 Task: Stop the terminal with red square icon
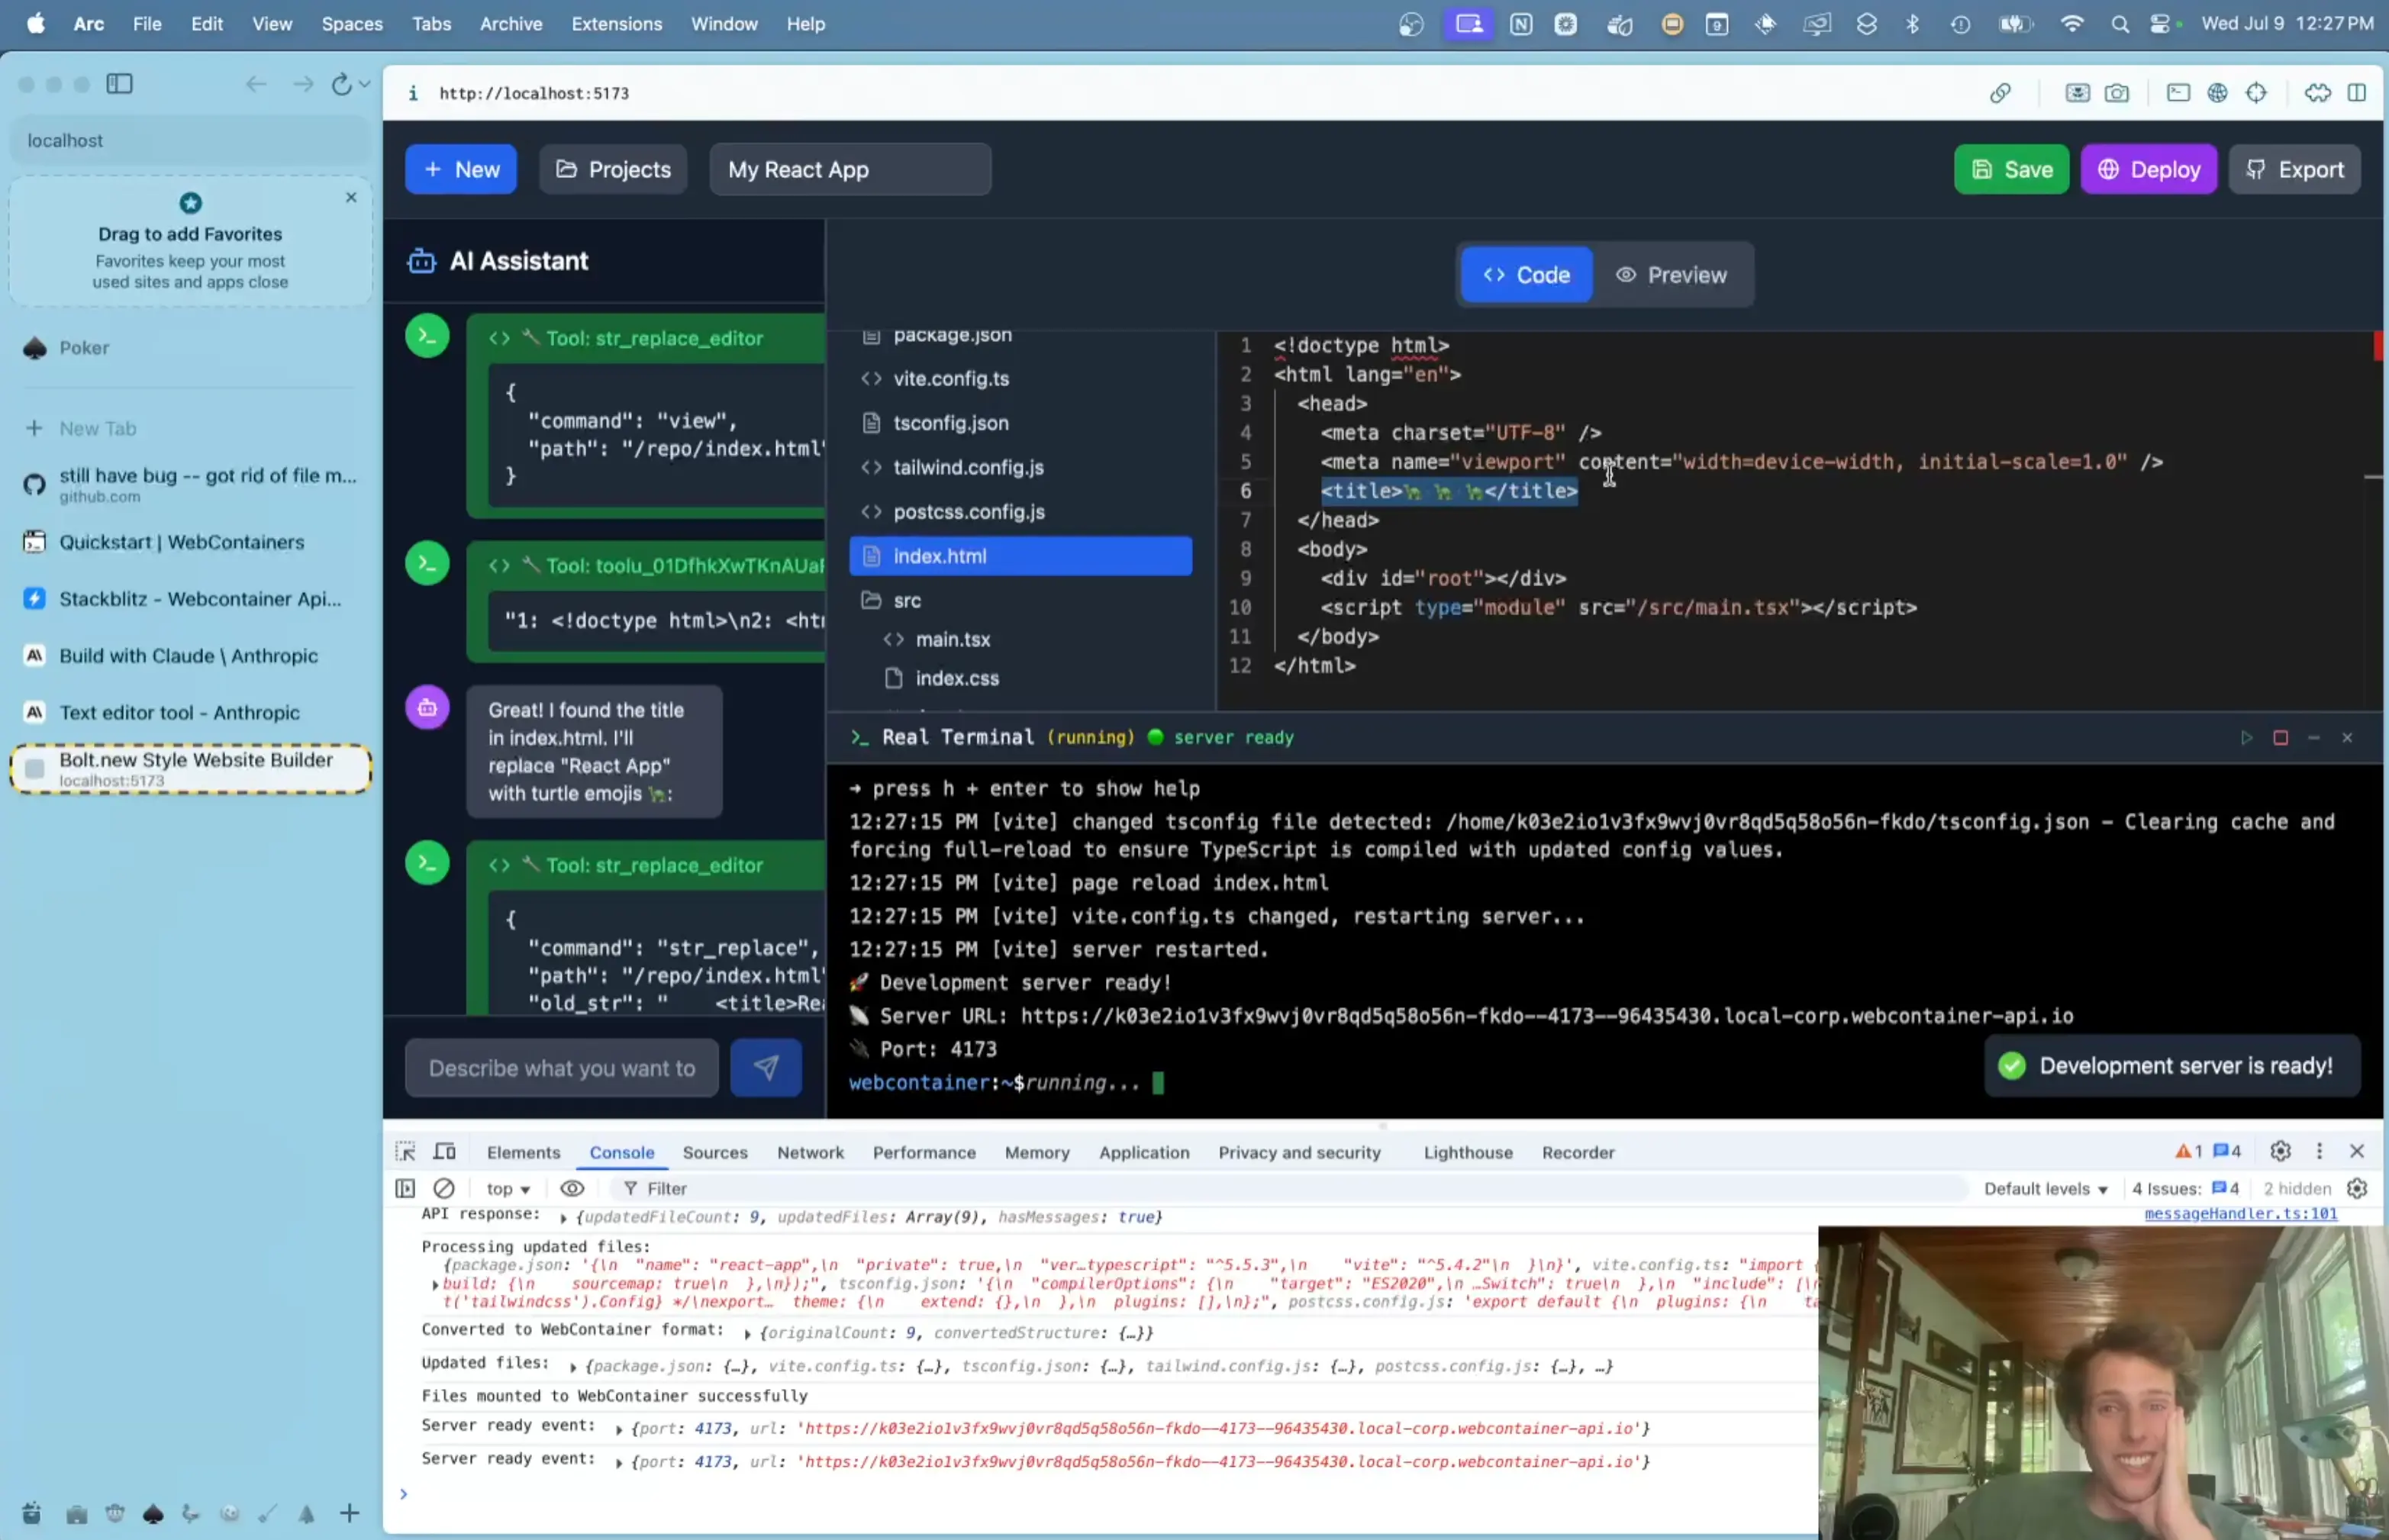[2281, 738]
